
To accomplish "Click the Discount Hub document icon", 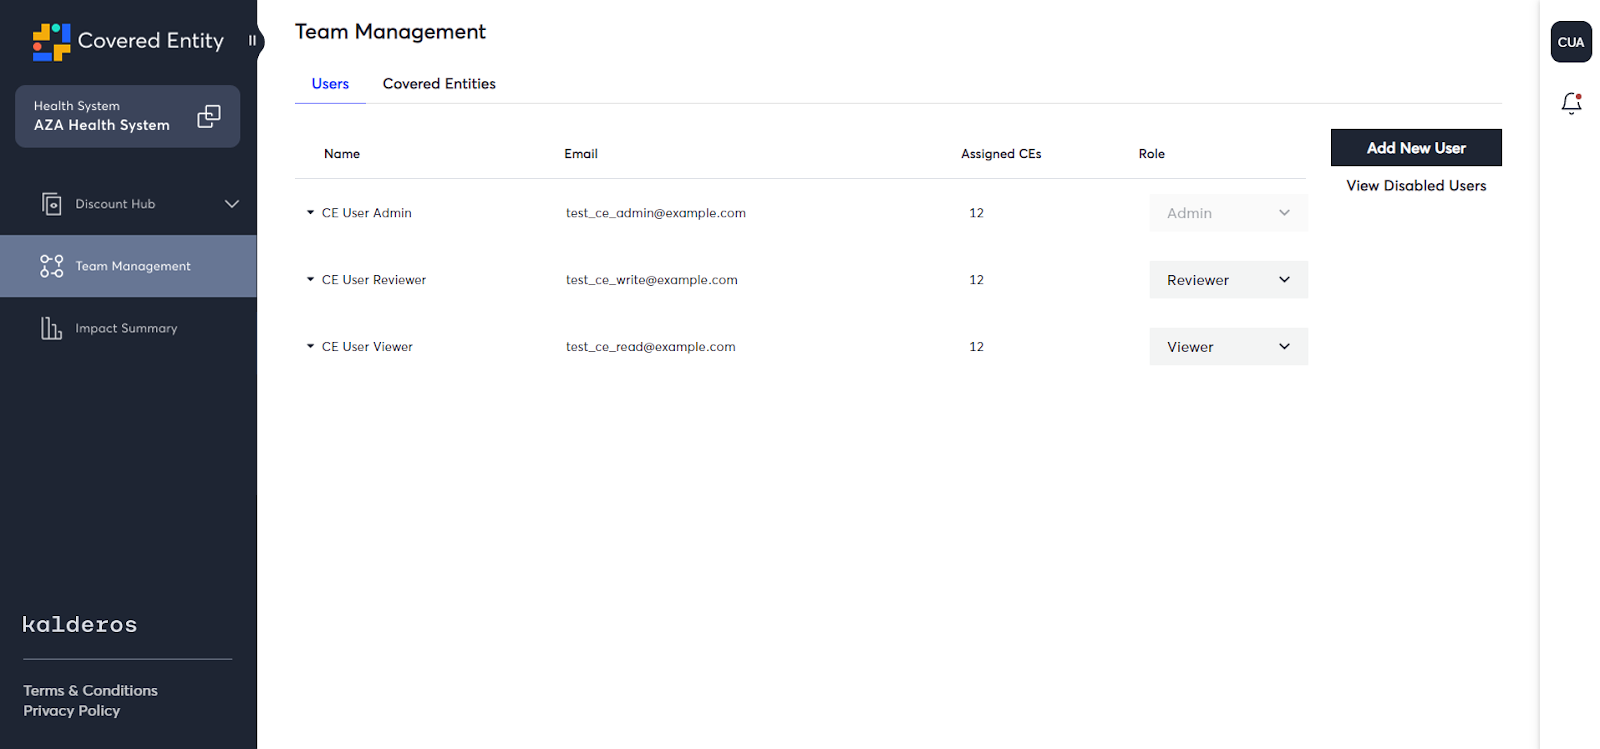I will coord(51,204).
